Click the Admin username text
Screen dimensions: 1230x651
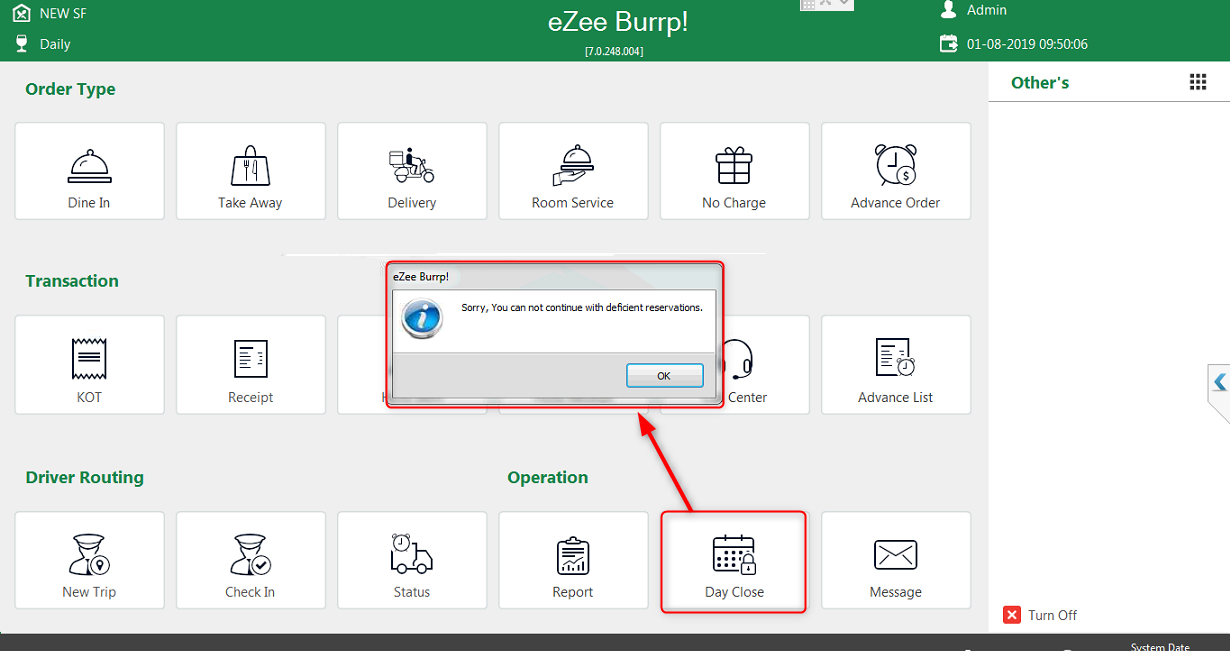[x=987, y=10]
